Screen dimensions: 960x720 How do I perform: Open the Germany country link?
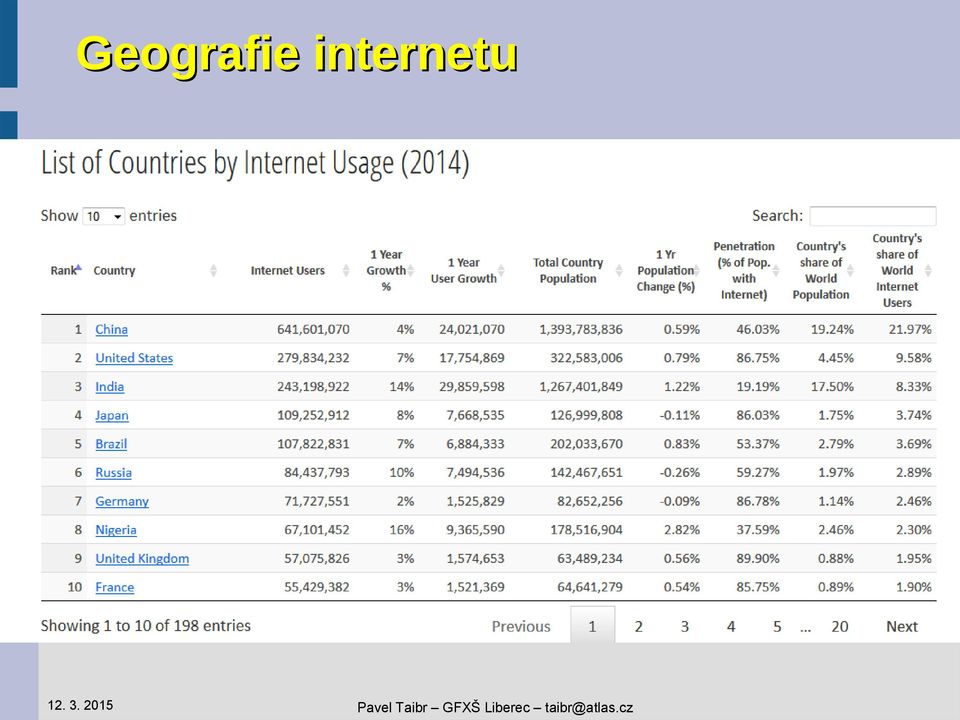coord(122,501)
